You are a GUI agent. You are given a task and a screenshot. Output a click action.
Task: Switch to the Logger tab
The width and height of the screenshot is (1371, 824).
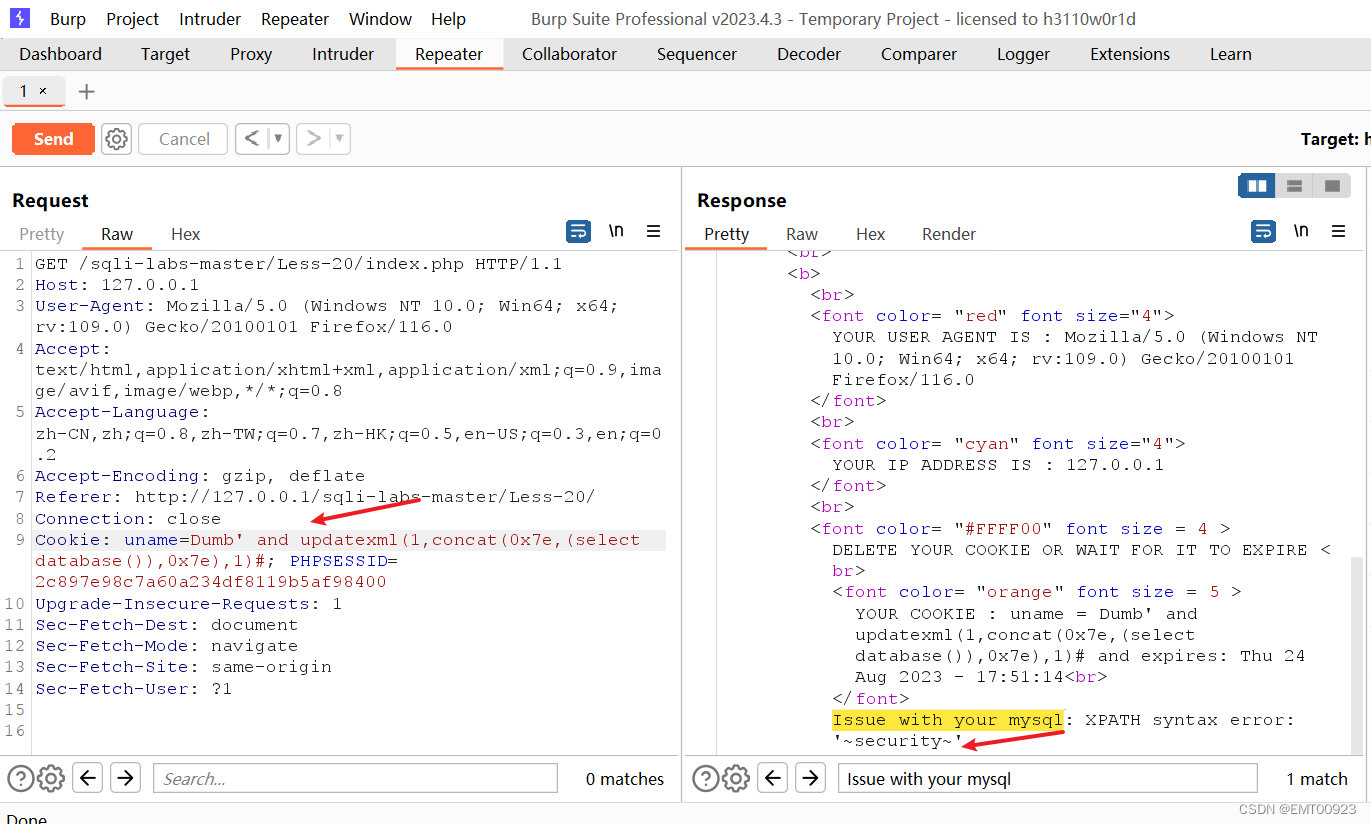point(1024,54)
